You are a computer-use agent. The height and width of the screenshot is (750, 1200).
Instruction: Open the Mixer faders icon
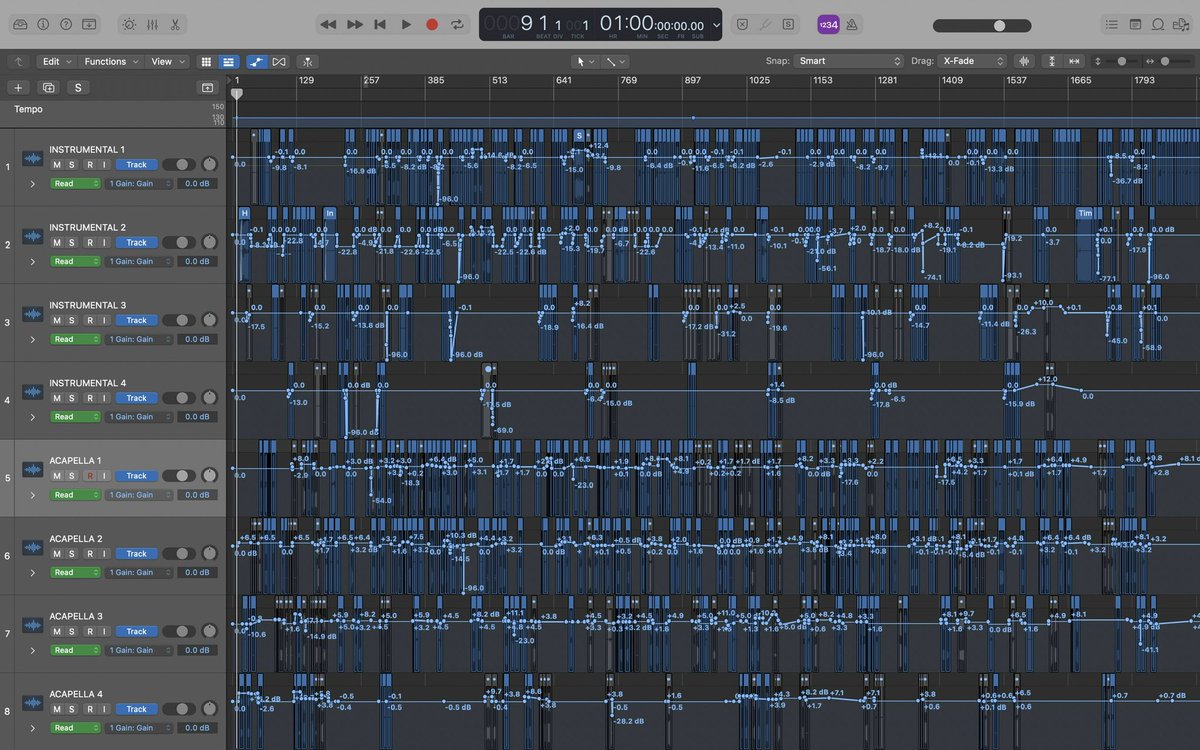(x=152, y=24)
